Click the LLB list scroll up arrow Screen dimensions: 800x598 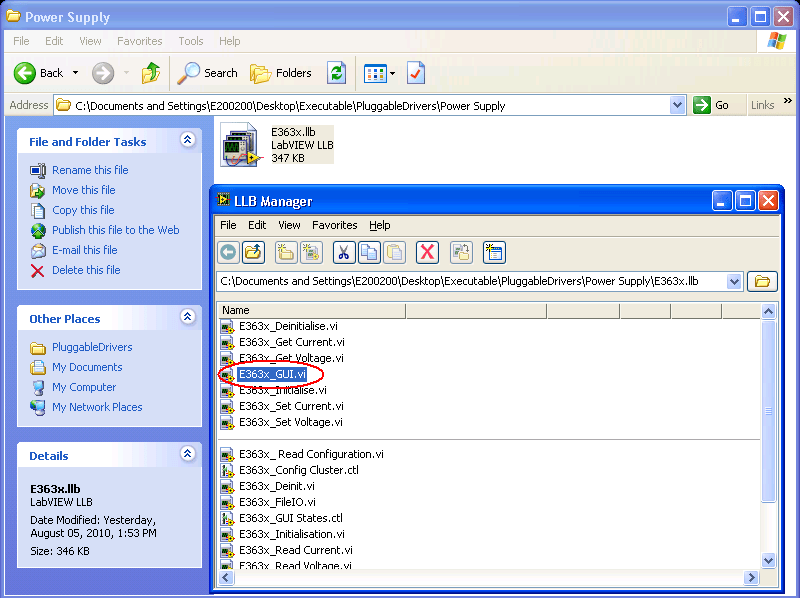tap(768, 311)
